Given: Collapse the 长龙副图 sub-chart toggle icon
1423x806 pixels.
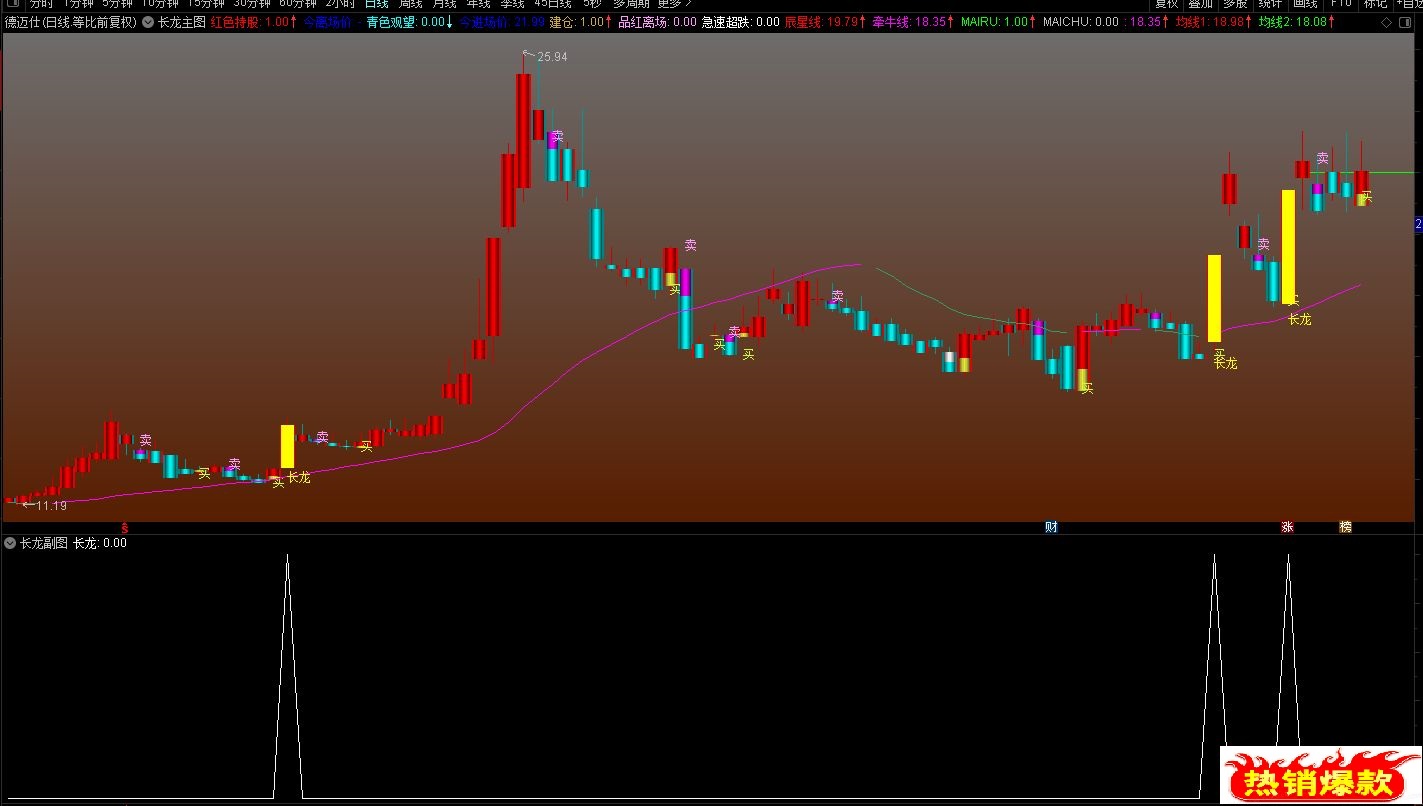Looking at the screenshot, I should [10, 543].
